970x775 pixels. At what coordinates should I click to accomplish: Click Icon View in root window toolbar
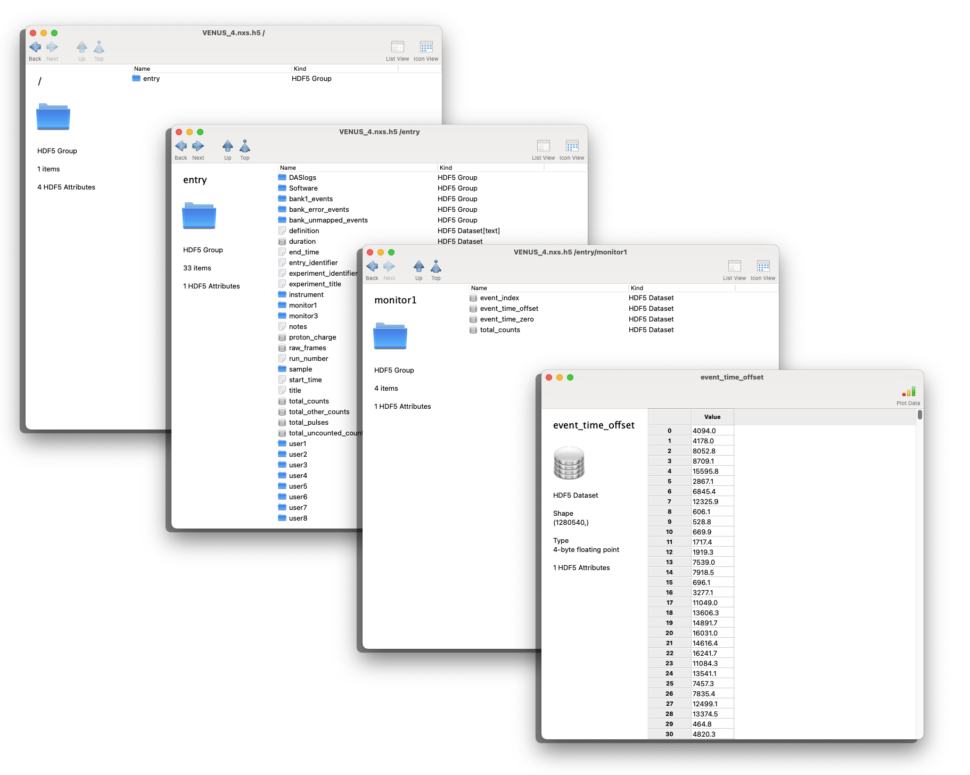(x=426, y=48)
